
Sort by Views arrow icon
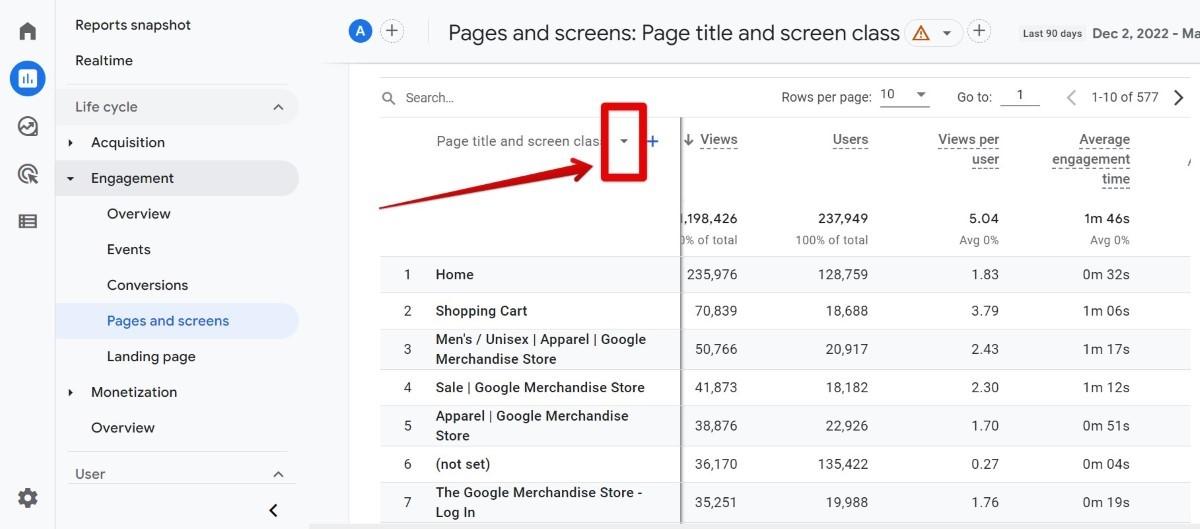688,140
